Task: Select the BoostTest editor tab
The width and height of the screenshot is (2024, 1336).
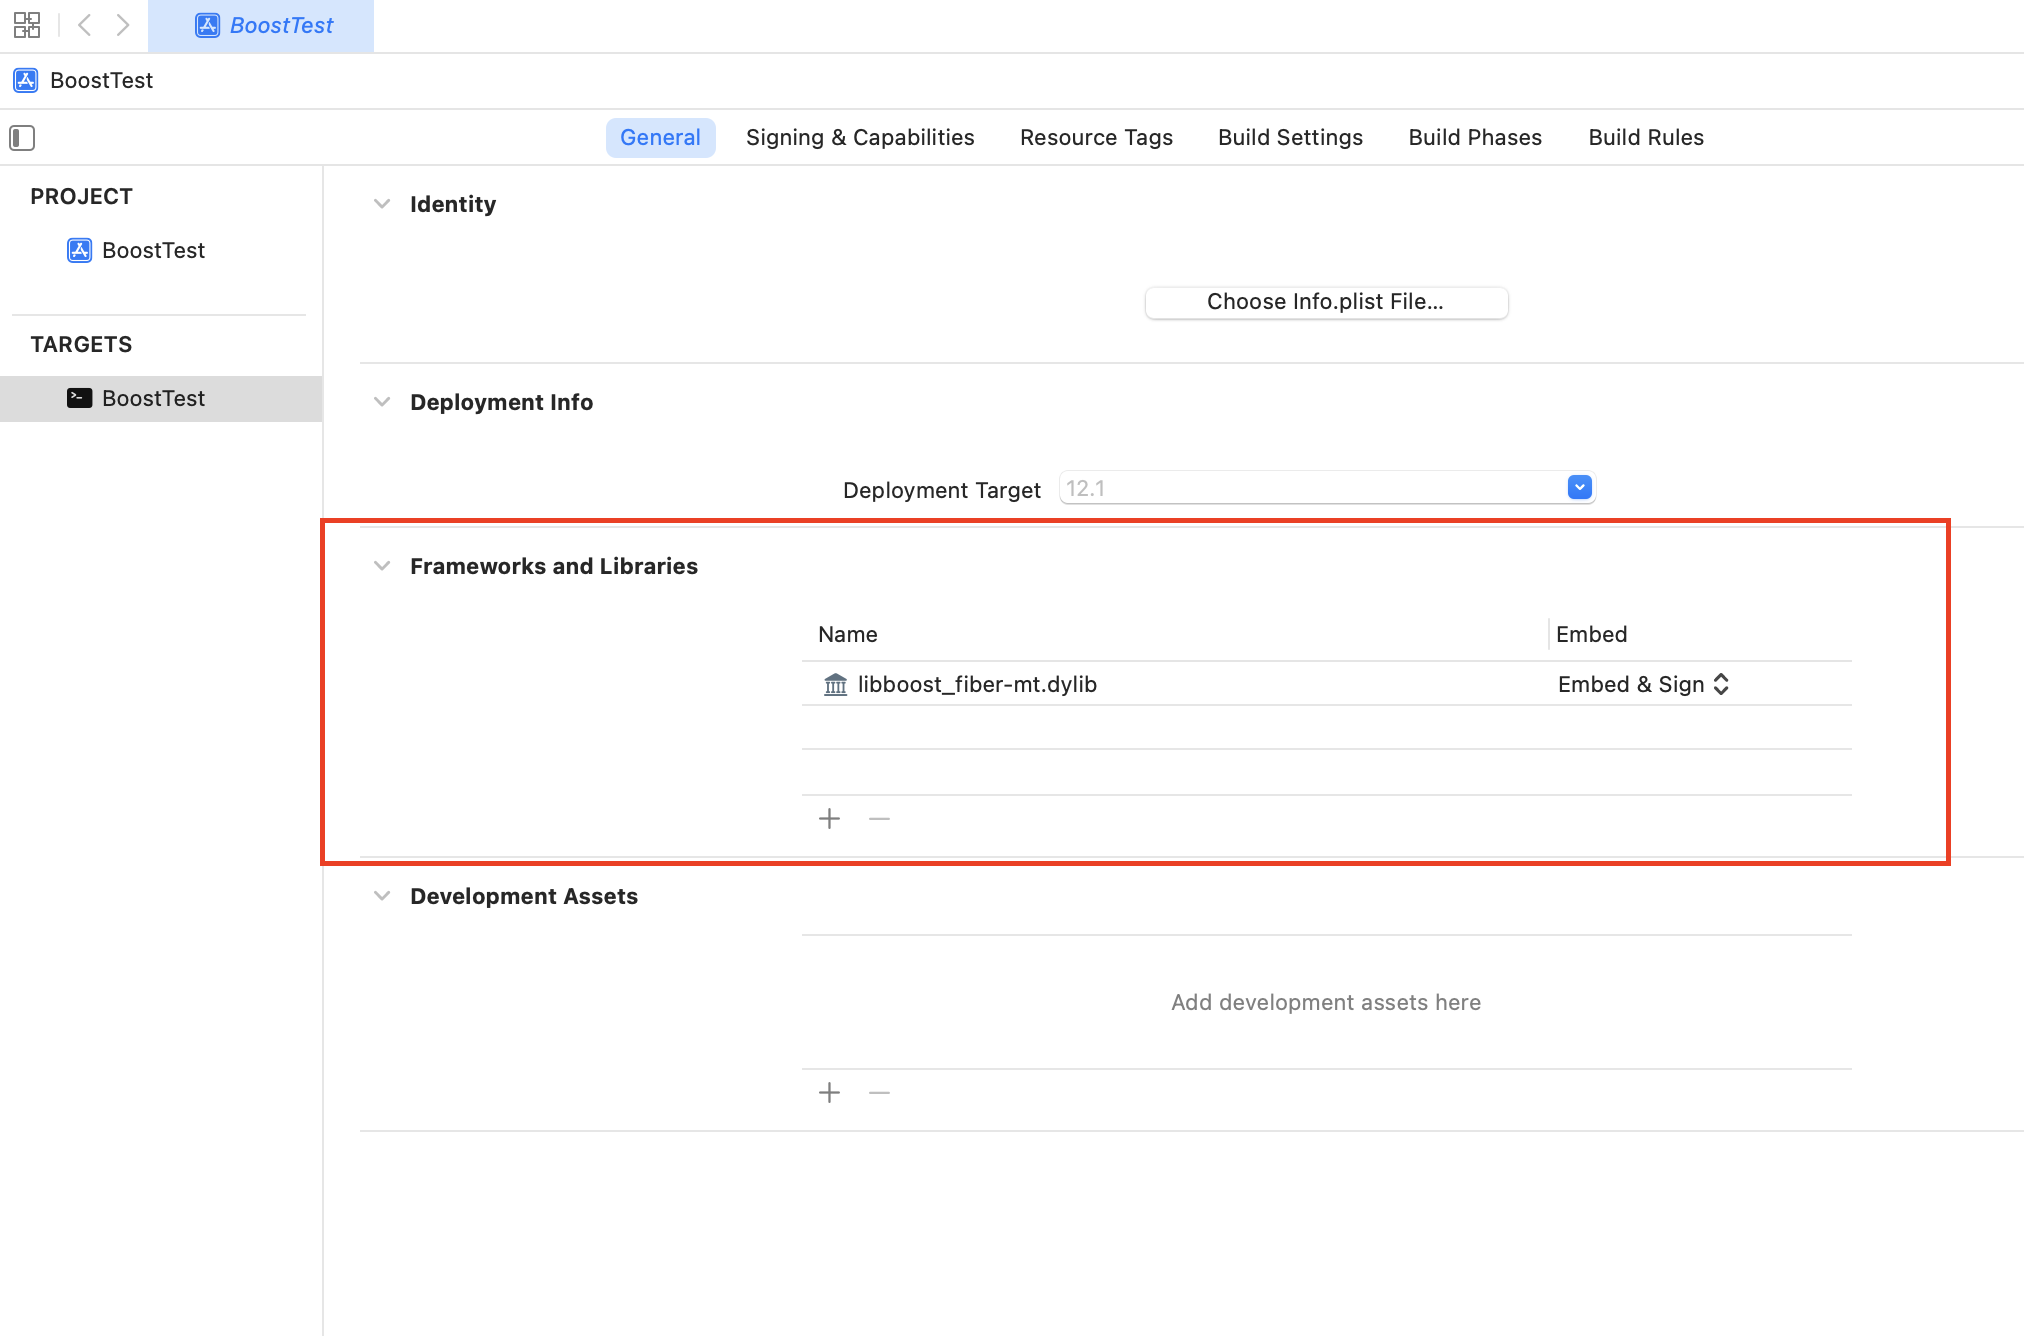Action: click(261, 26)
